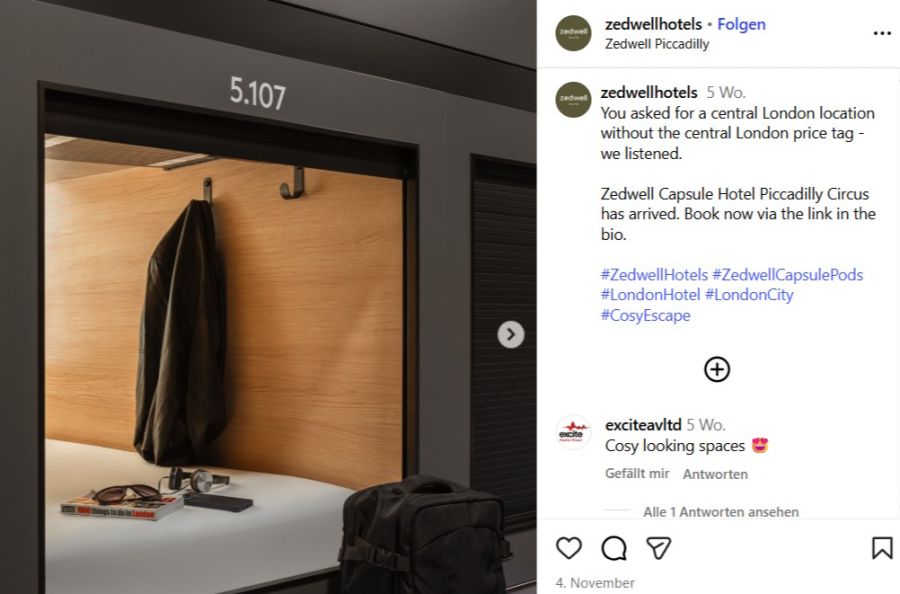Open the Zedwell Piccadilly location page
This screenshot has width=900, height=594.
coord(657,44)
